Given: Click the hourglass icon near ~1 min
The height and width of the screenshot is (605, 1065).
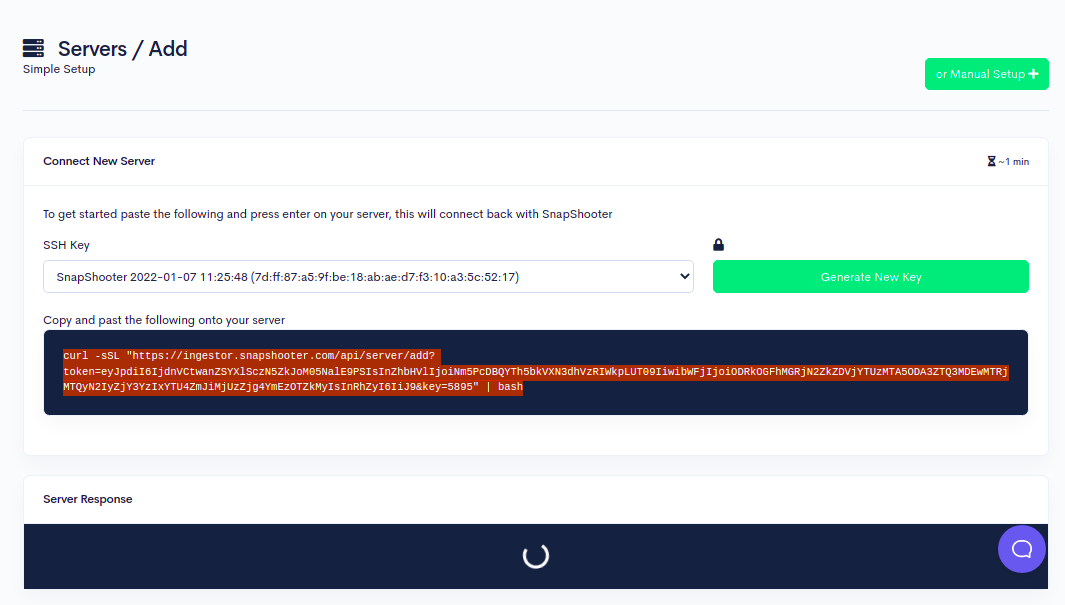Looking at the screenshot, I should pos(991,161).
